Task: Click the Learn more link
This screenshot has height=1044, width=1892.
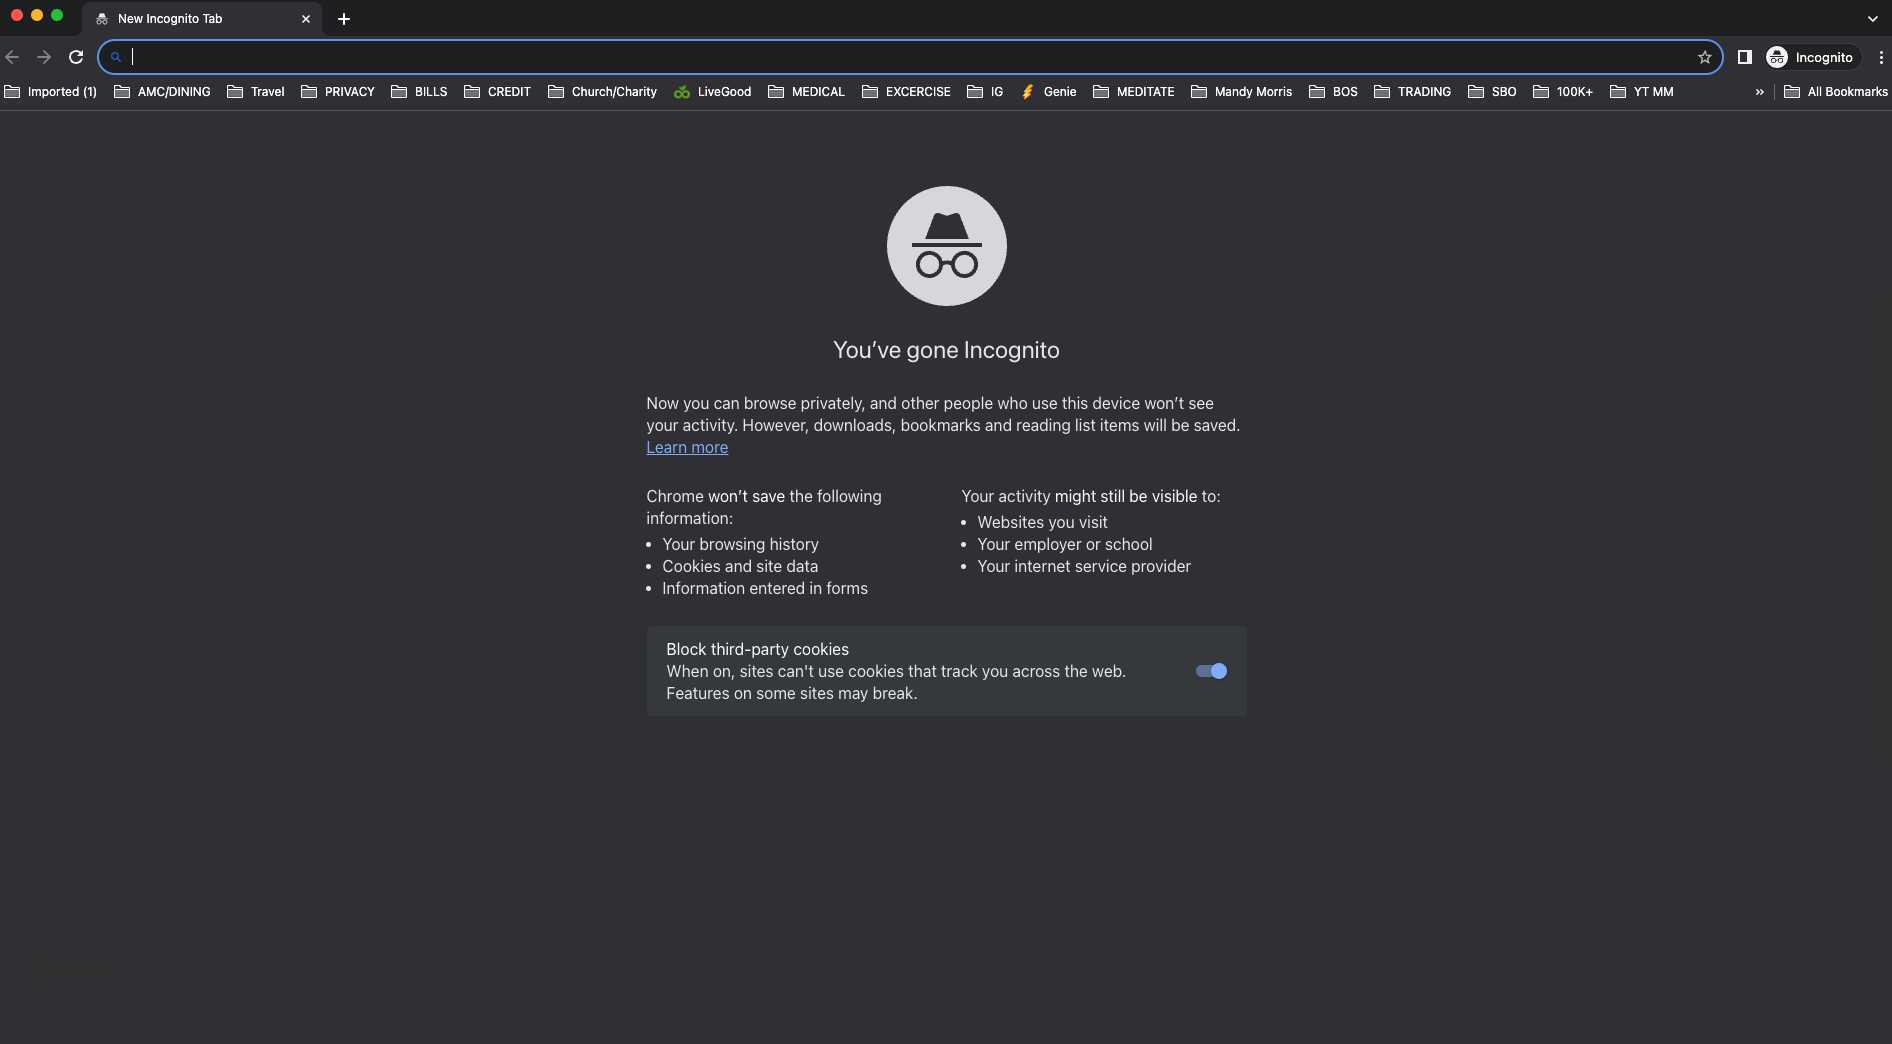Action: tap(687, 448)
